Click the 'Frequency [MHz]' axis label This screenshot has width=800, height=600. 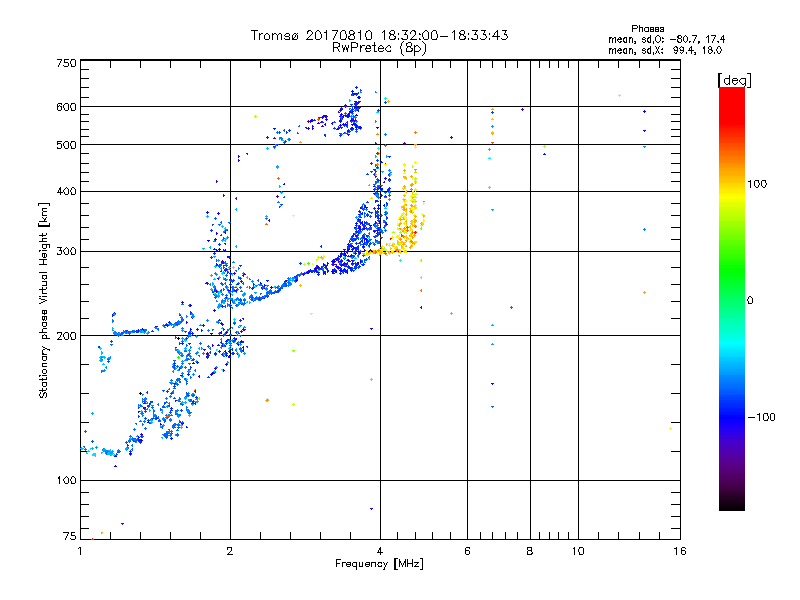point(379,564)
